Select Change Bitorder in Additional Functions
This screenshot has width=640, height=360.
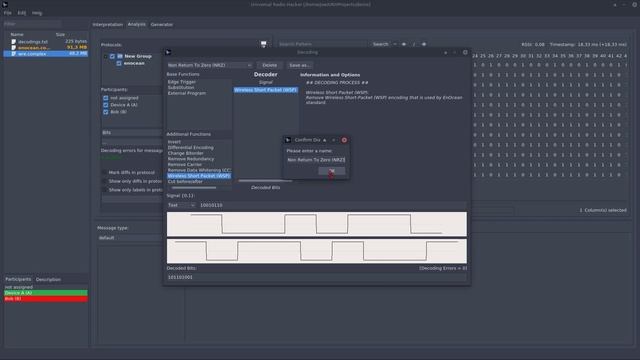pos(185,153)
